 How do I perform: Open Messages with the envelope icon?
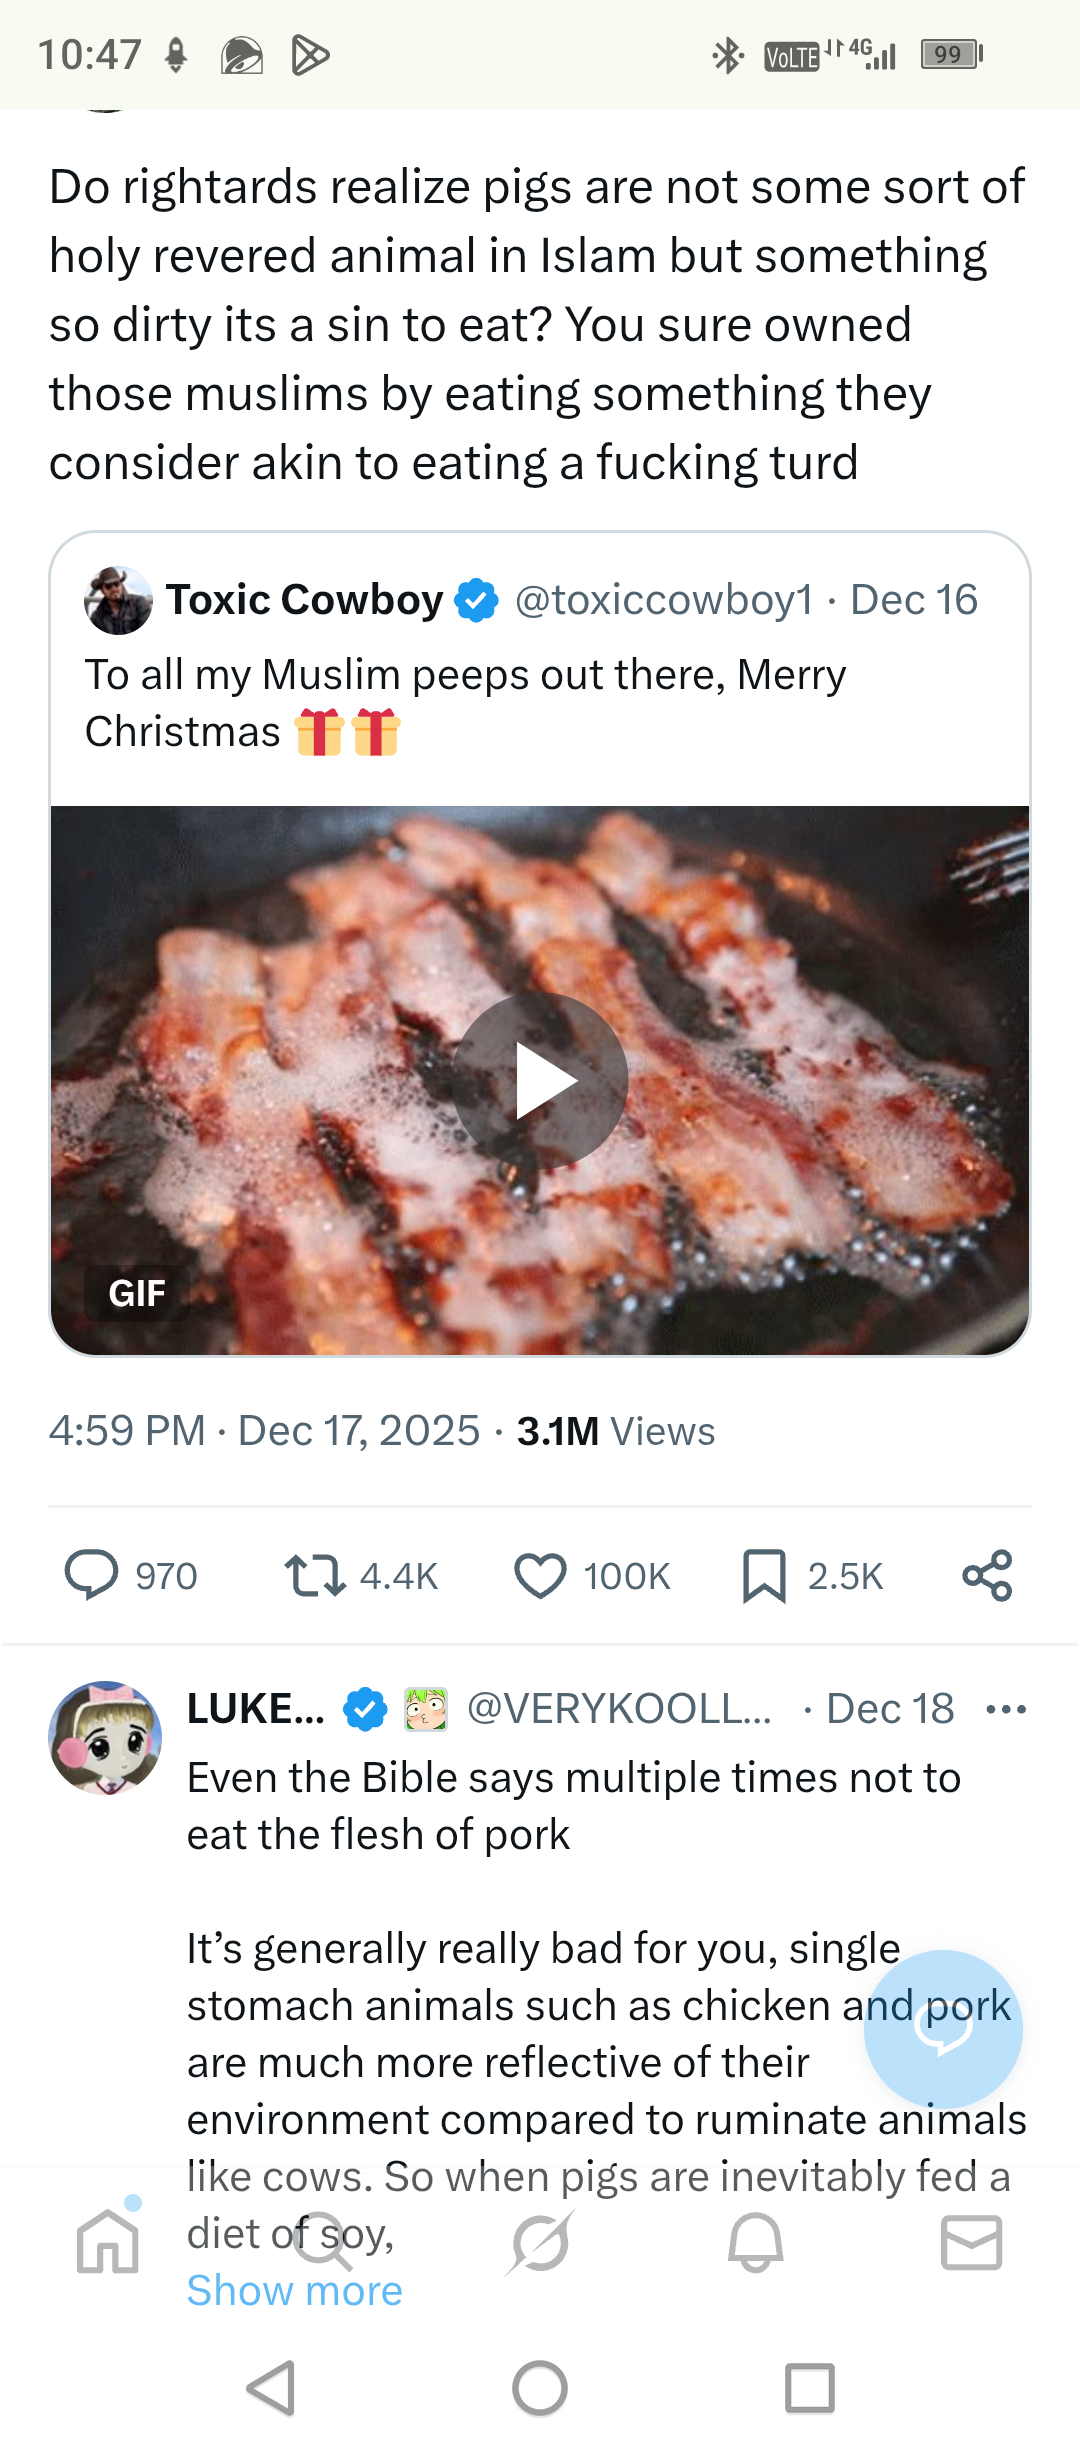971,2242
